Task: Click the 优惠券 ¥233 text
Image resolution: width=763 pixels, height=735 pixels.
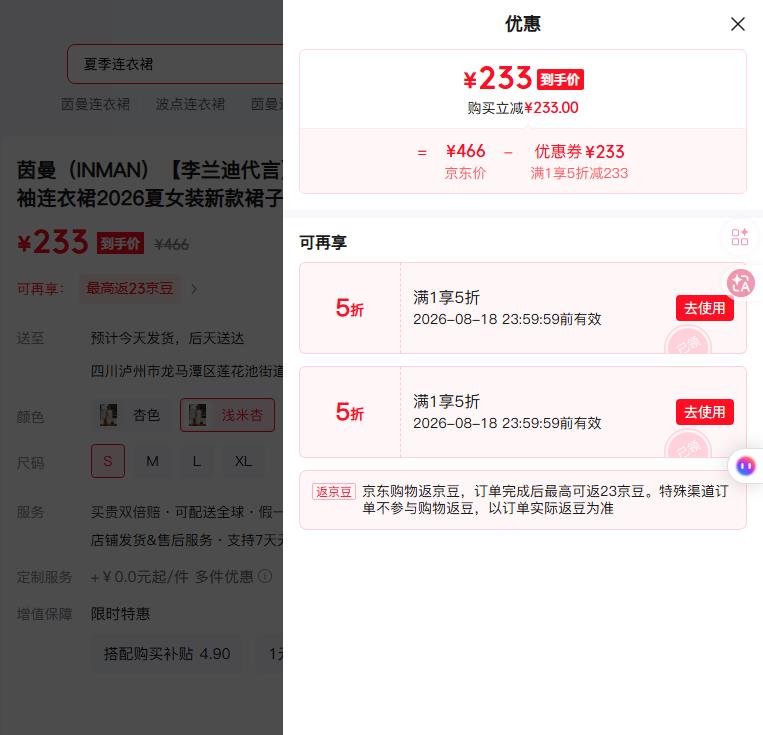Action: point(579,151)
